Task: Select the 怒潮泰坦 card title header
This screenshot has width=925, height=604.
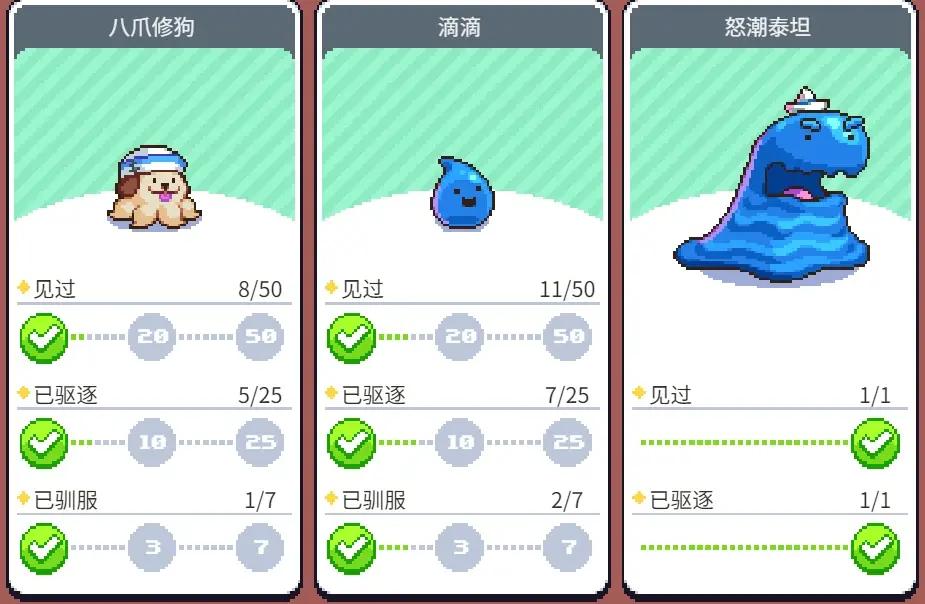Action: click(769, 28)
